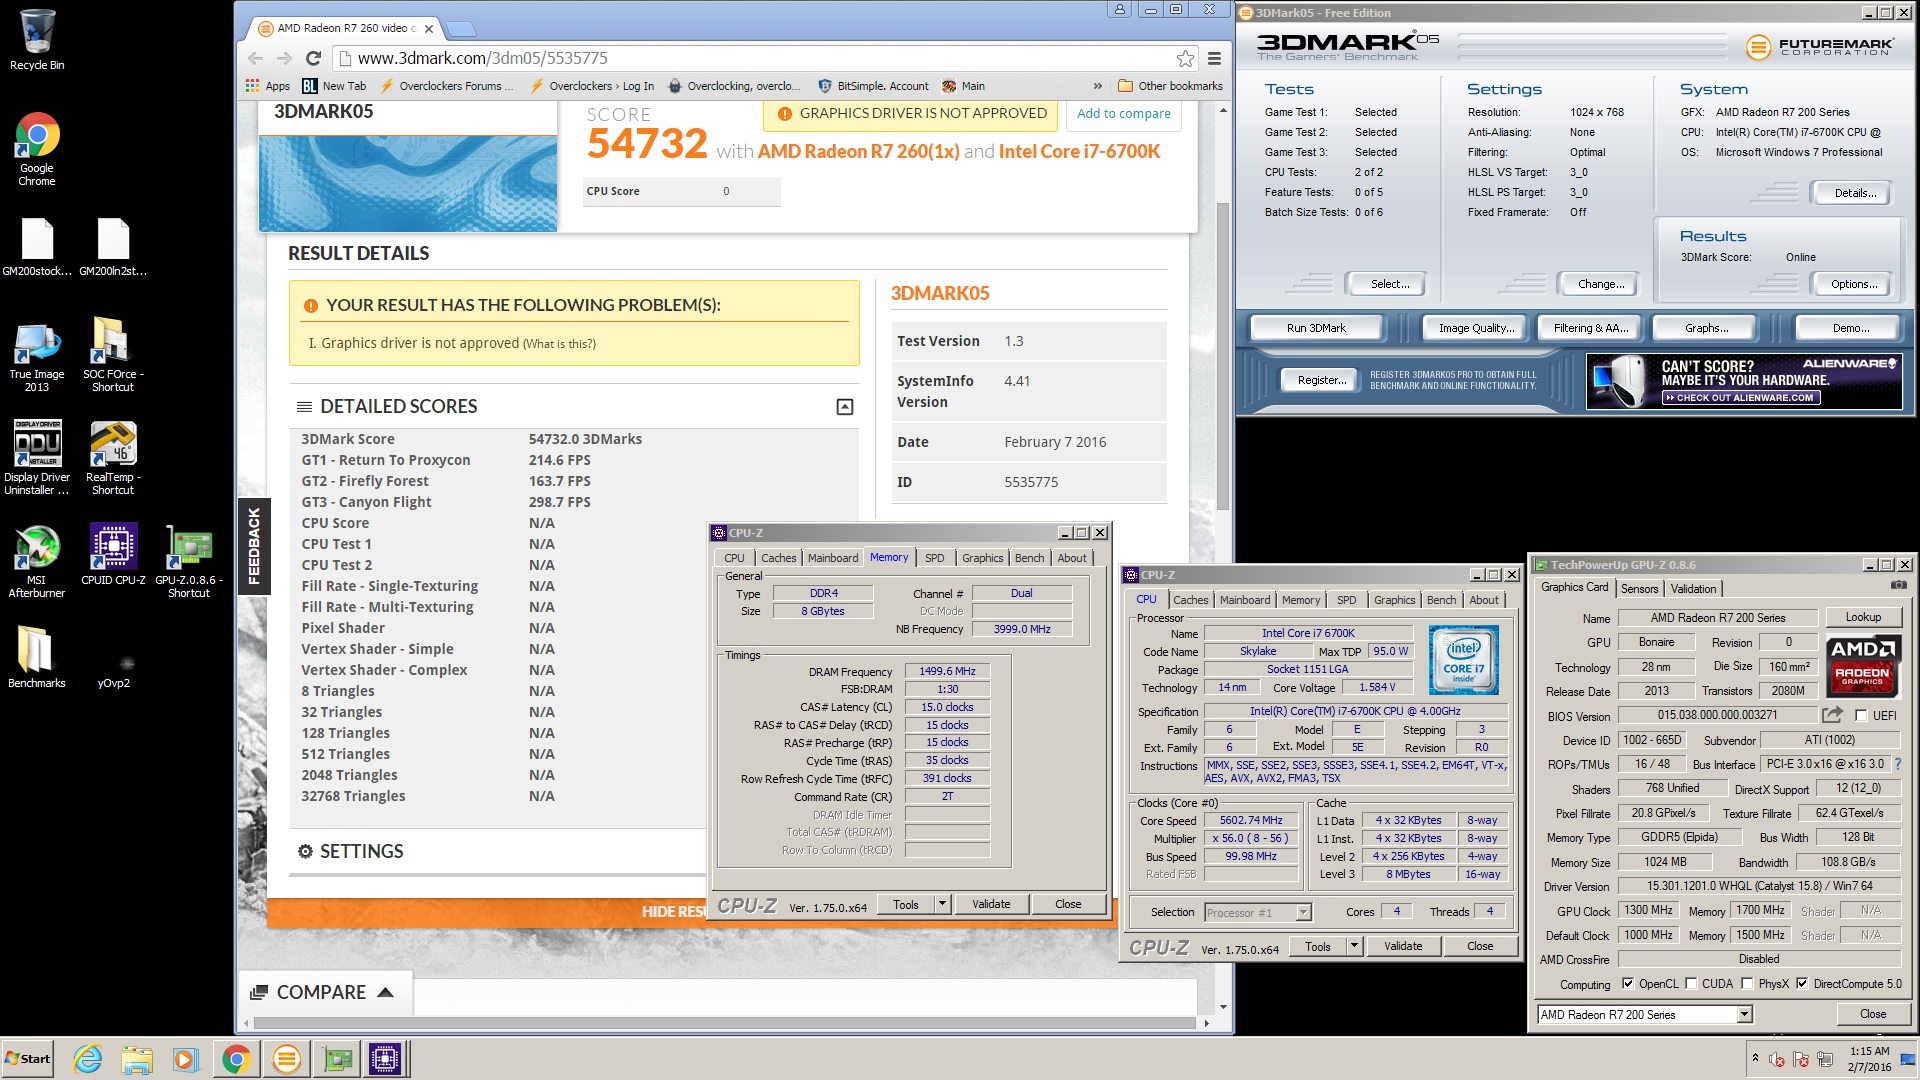Launch Display Driver Uninstaller icon
This screenshot has height=1080, width=1920.
[37, 458]
